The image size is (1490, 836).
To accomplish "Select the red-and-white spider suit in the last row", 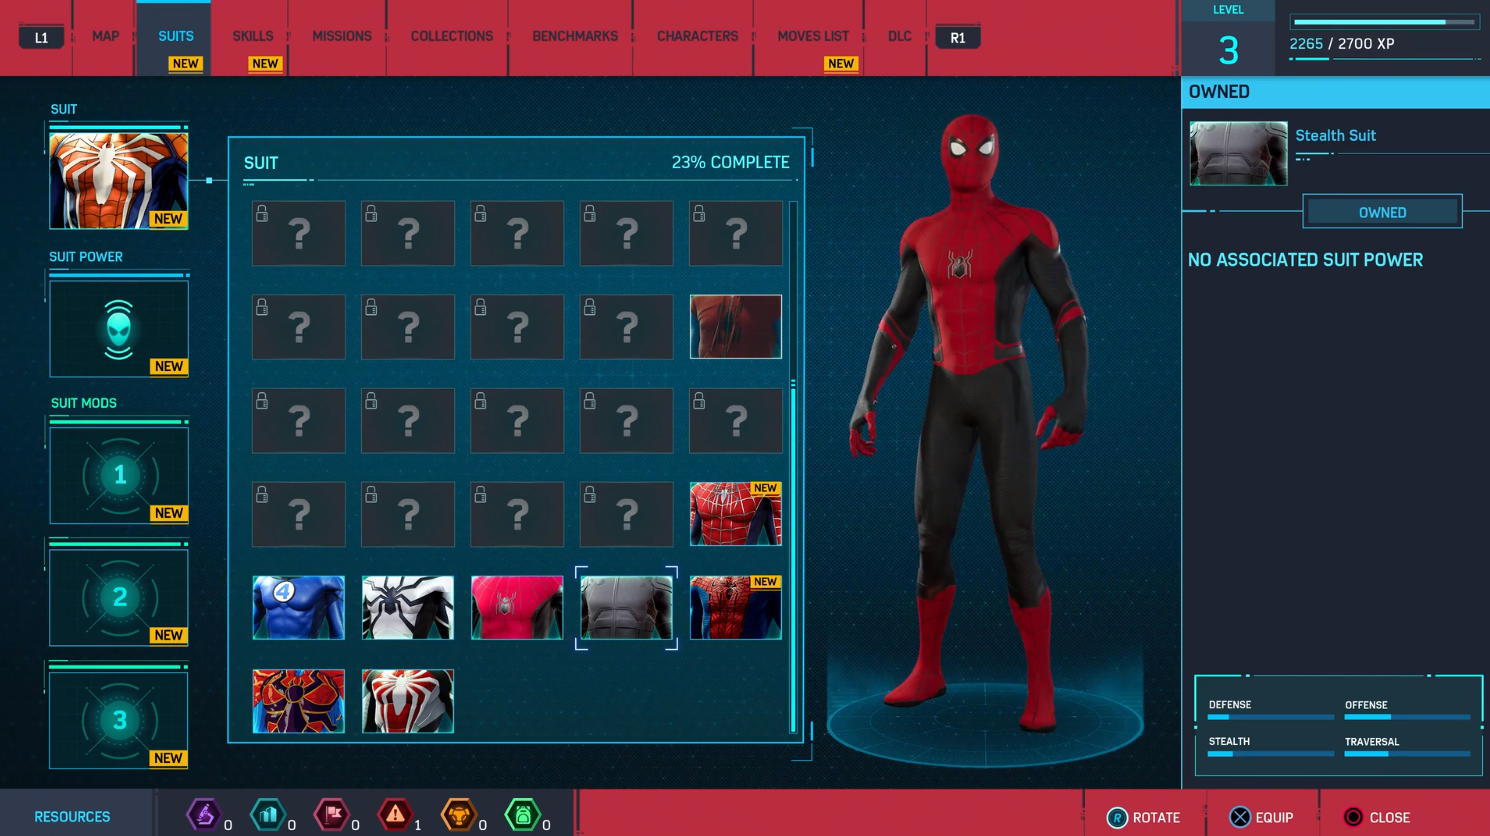I will click(x=408, y=701).
